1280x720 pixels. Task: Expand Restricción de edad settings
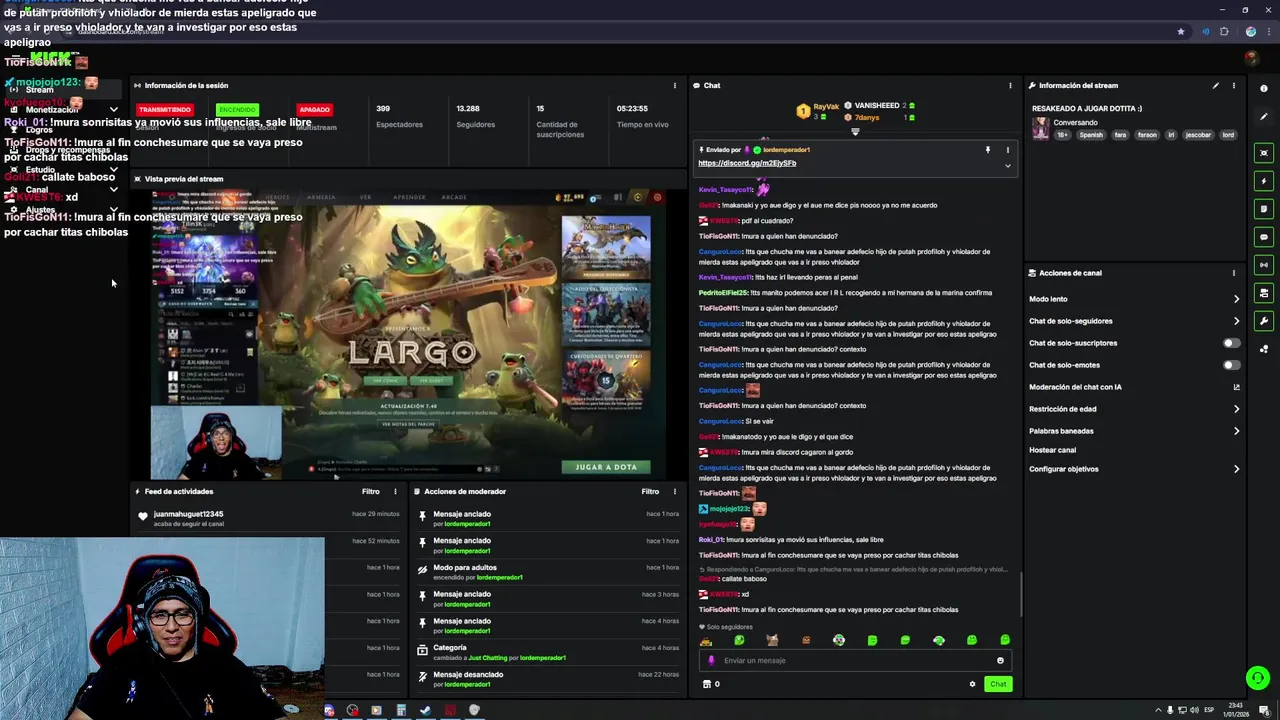(x=1236, y=409)
